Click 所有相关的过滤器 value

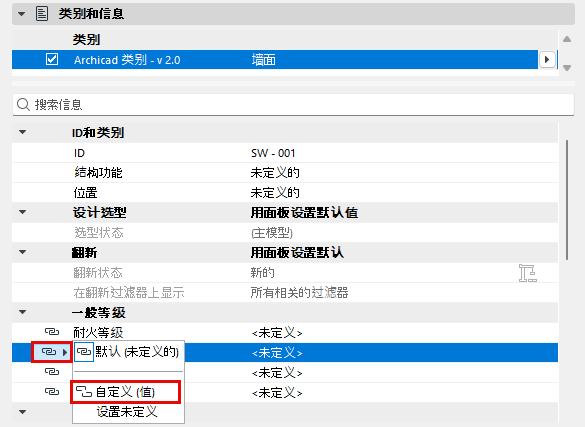coord(299,293)
